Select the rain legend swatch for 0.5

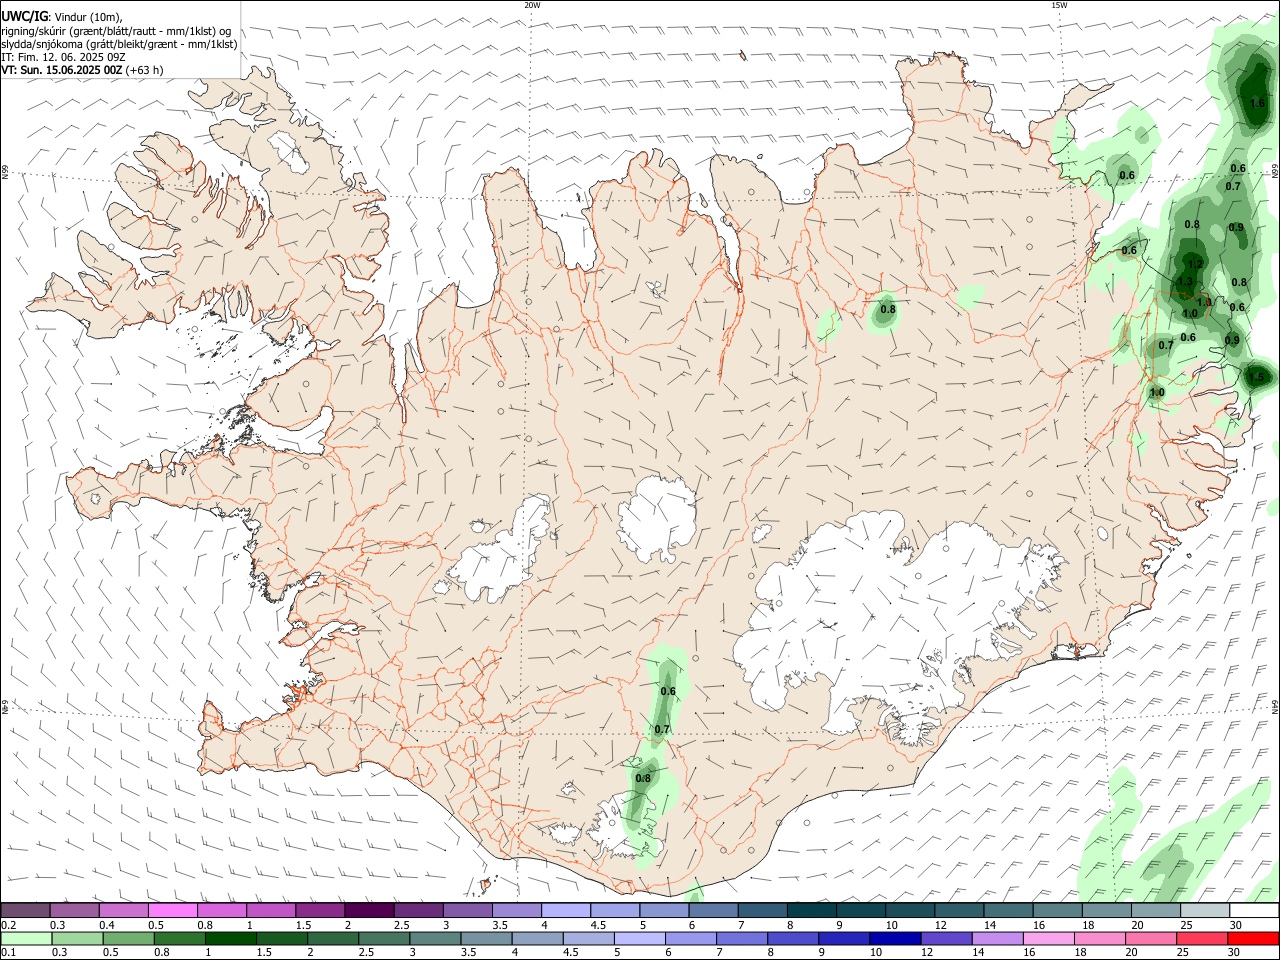click(x=128, y=939)
